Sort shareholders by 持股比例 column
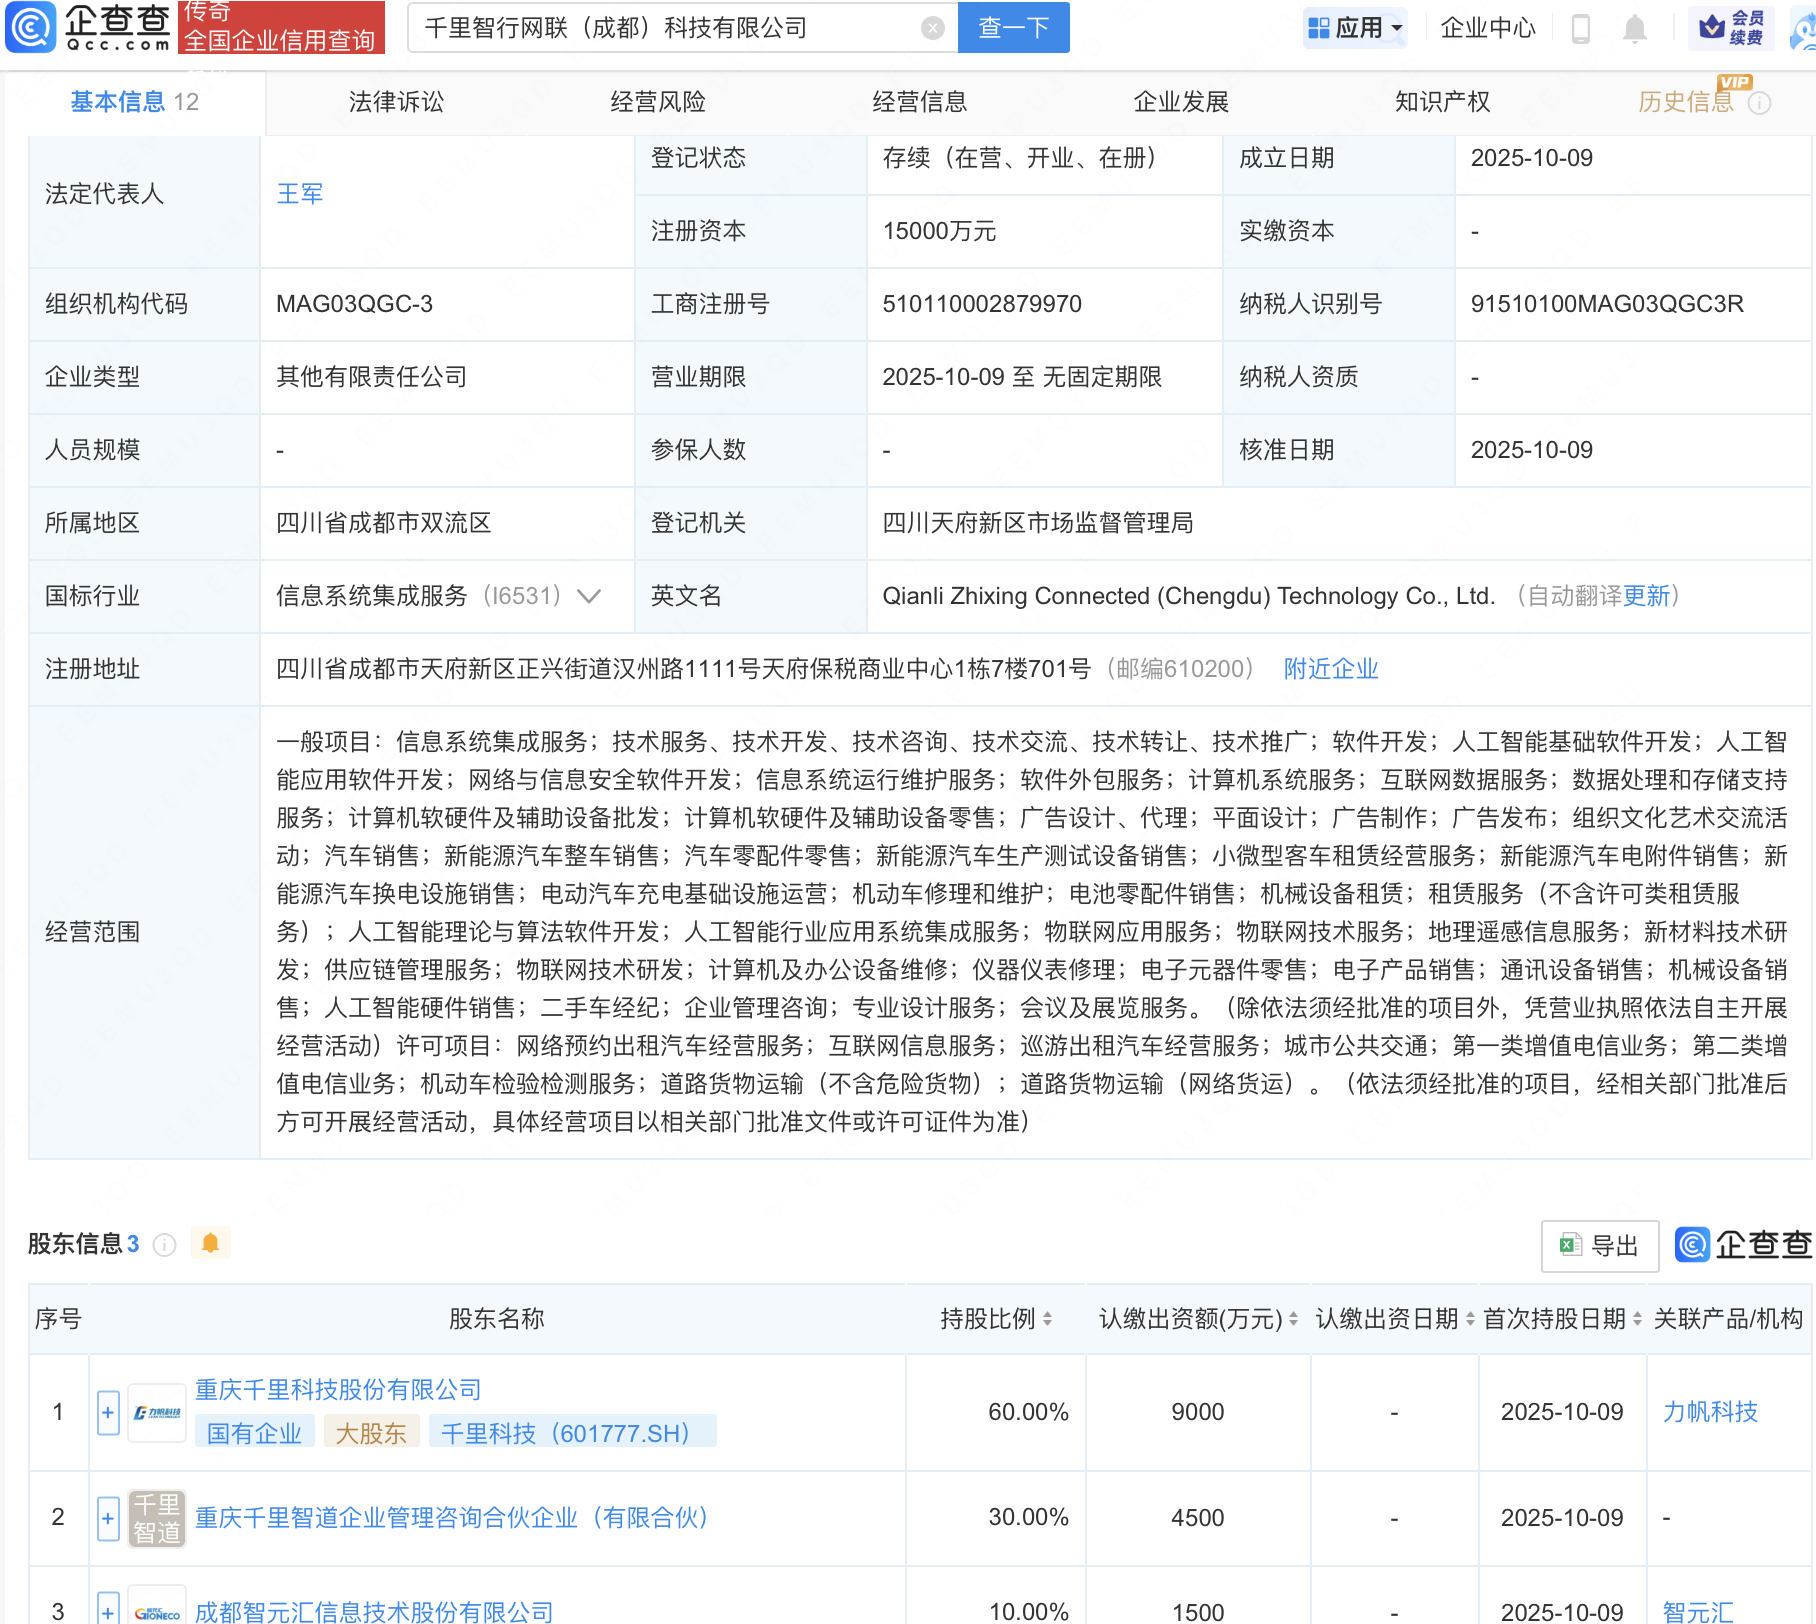Image resolution: width=1816 pixels, height=1624 pixels. (1047, 1319)
